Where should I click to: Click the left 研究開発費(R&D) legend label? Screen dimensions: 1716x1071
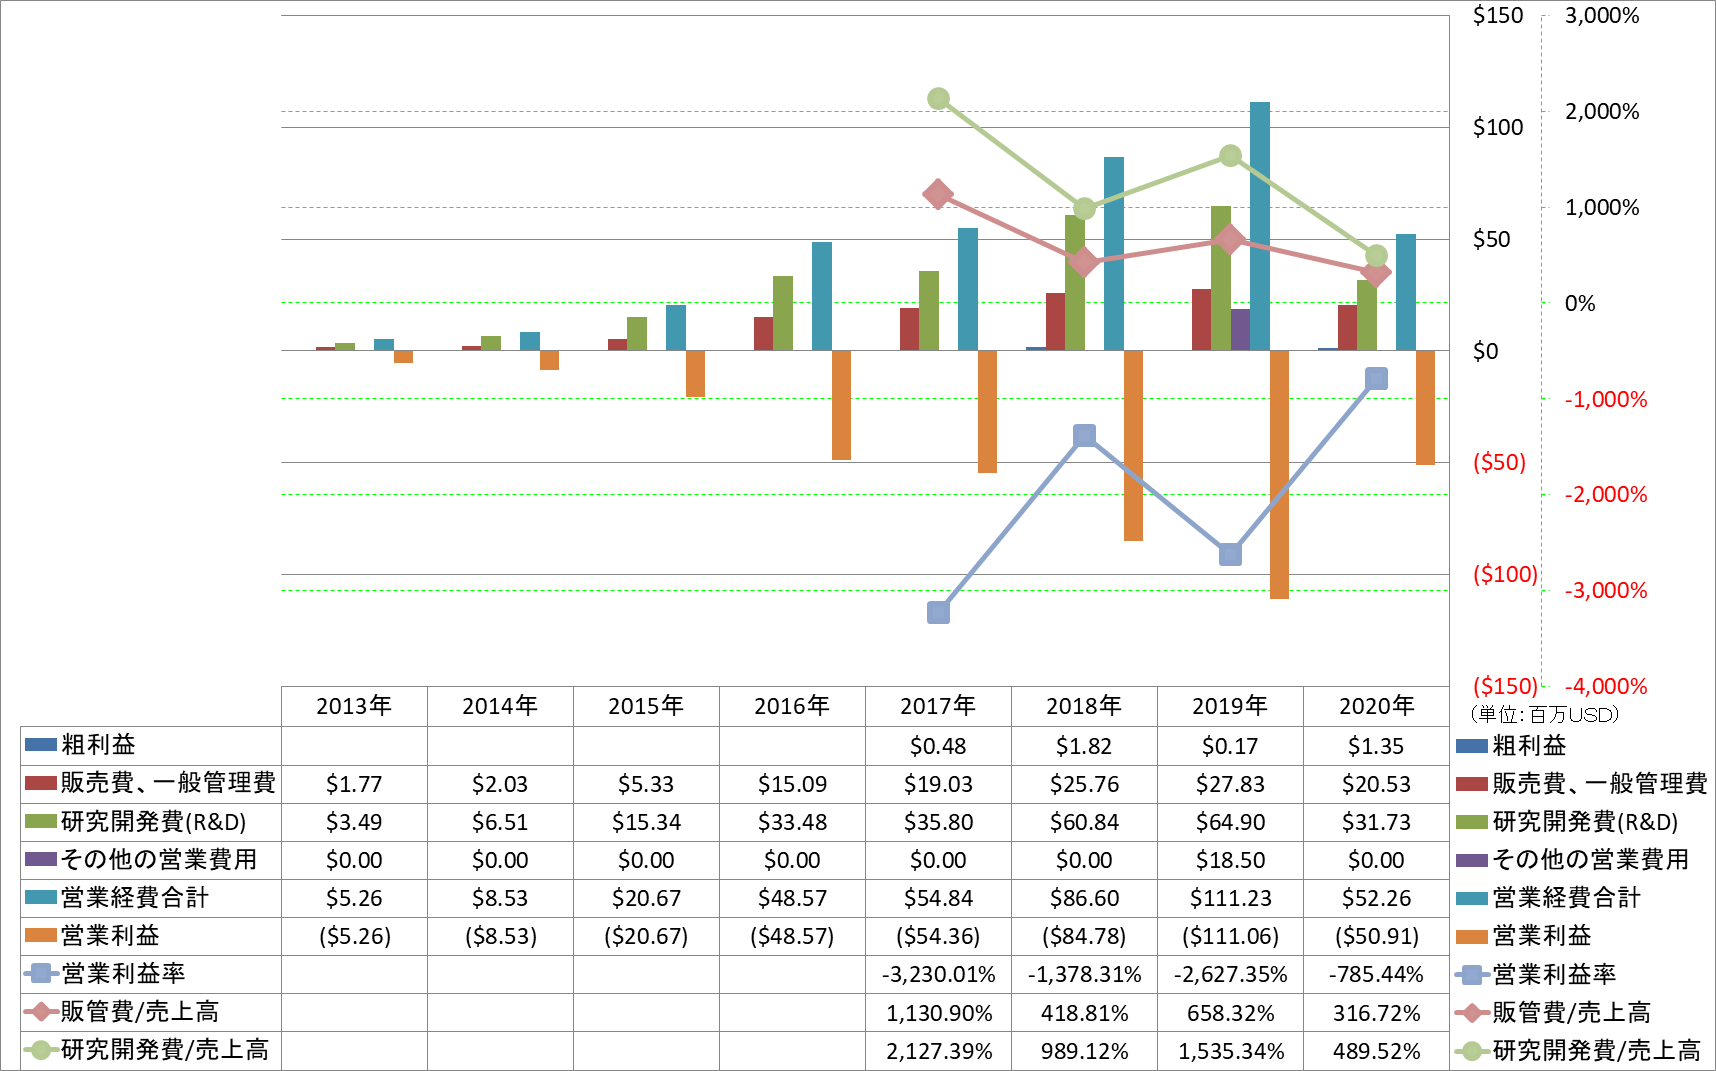[x=154, y=821]
